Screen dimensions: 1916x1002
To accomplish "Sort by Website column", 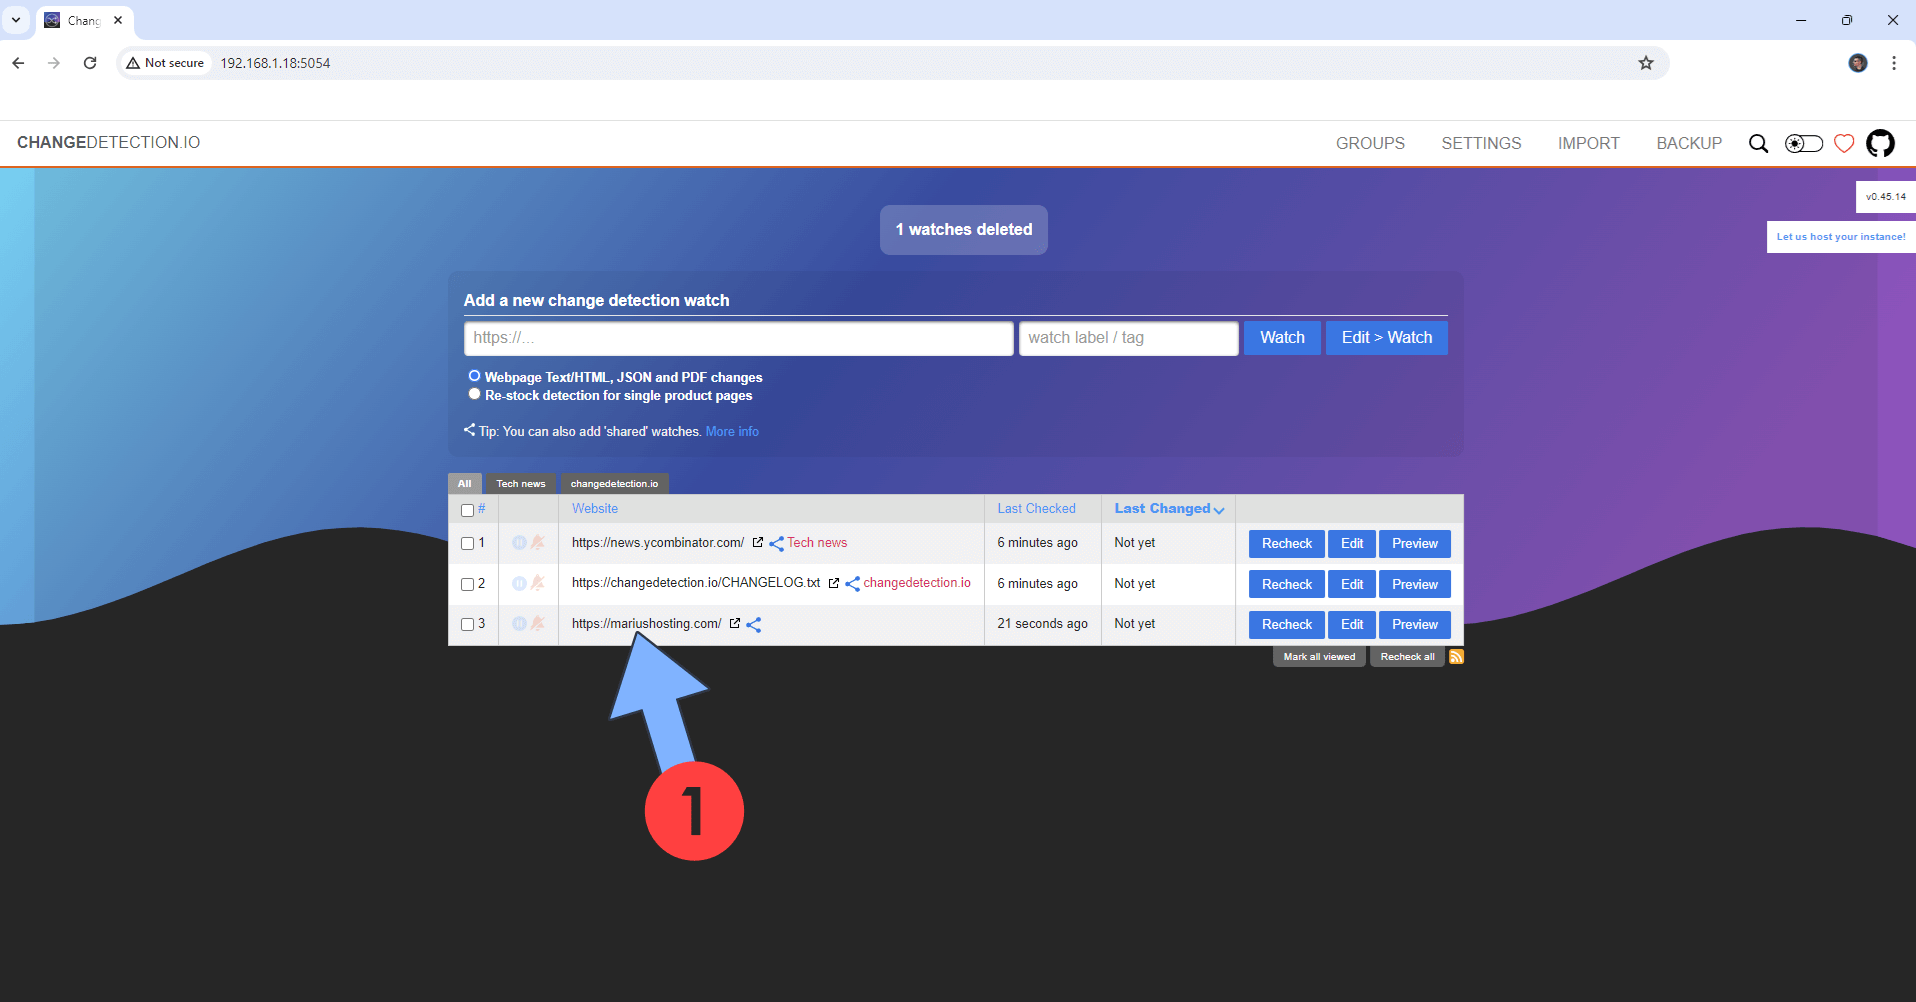I will tap(595, 509).
